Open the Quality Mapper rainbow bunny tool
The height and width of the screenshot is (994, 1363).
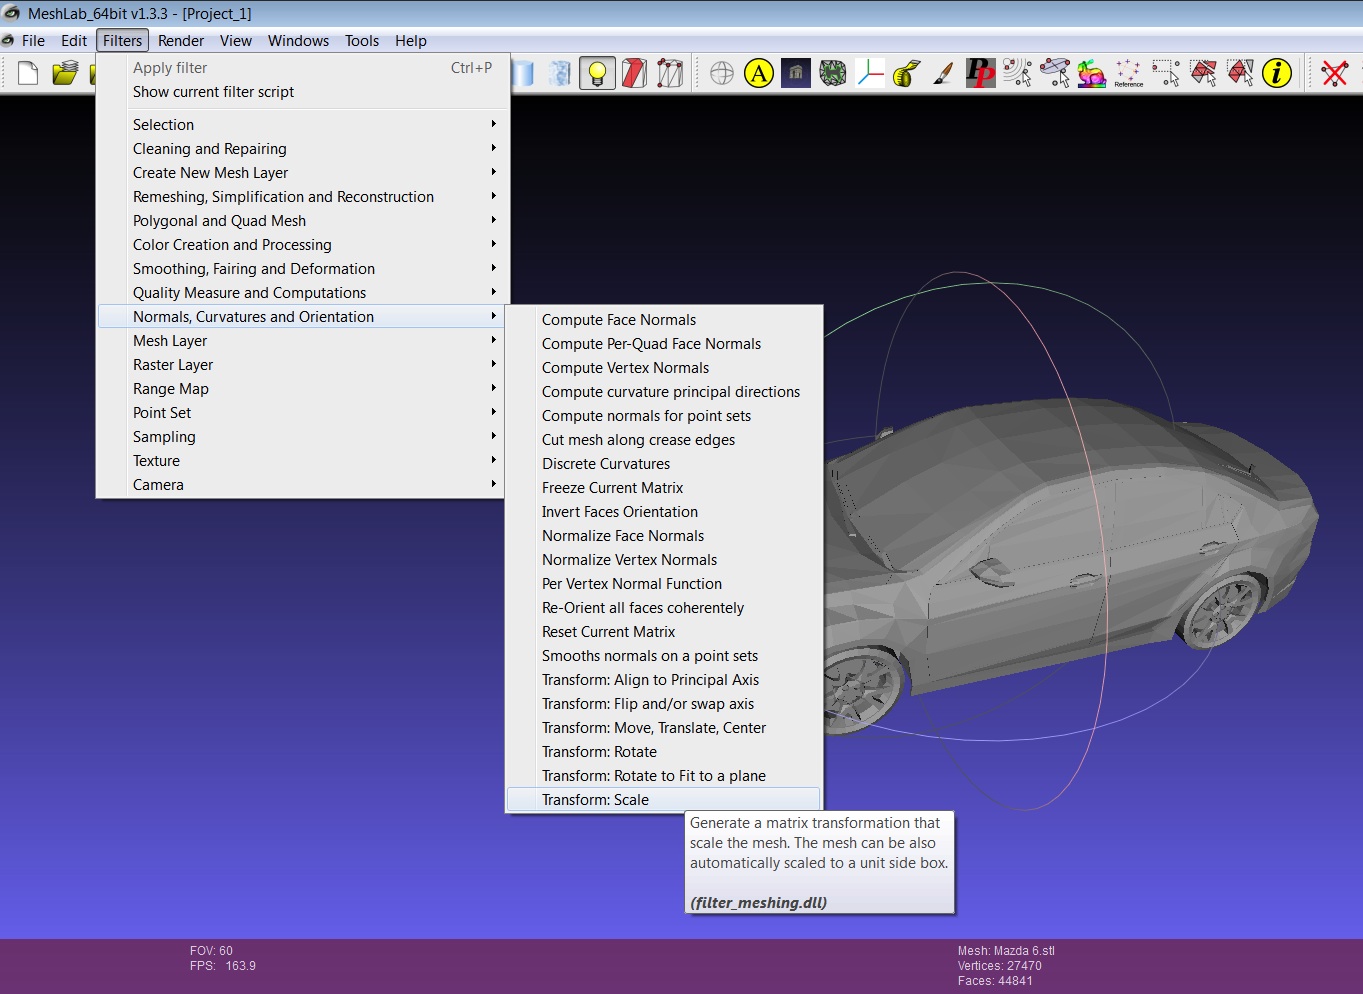pyautogui.click(x=1091, y=72)
